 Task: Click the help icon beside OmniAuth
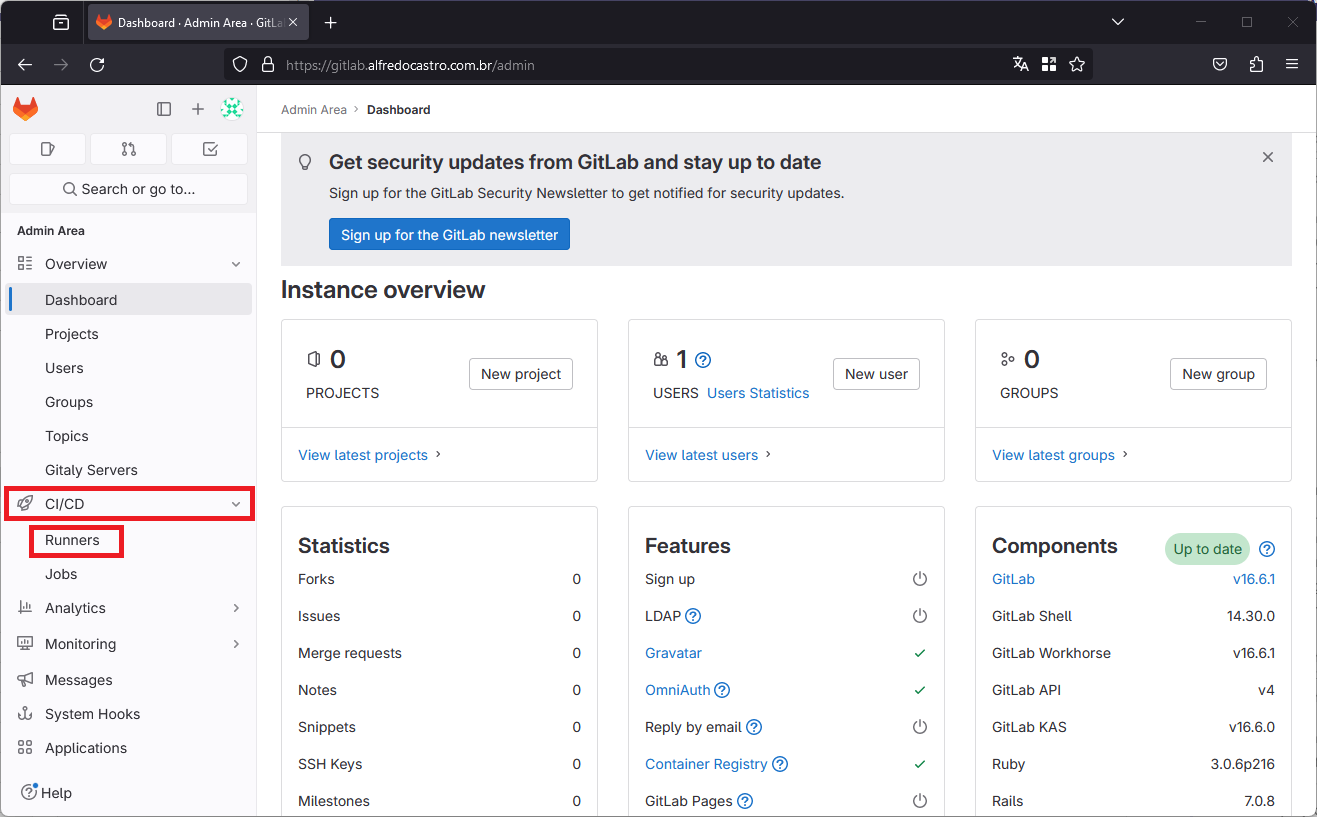pos(722,690)
